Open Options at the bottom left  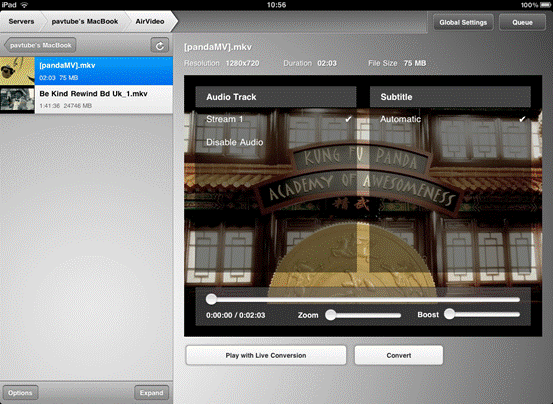tap(20, 393)
